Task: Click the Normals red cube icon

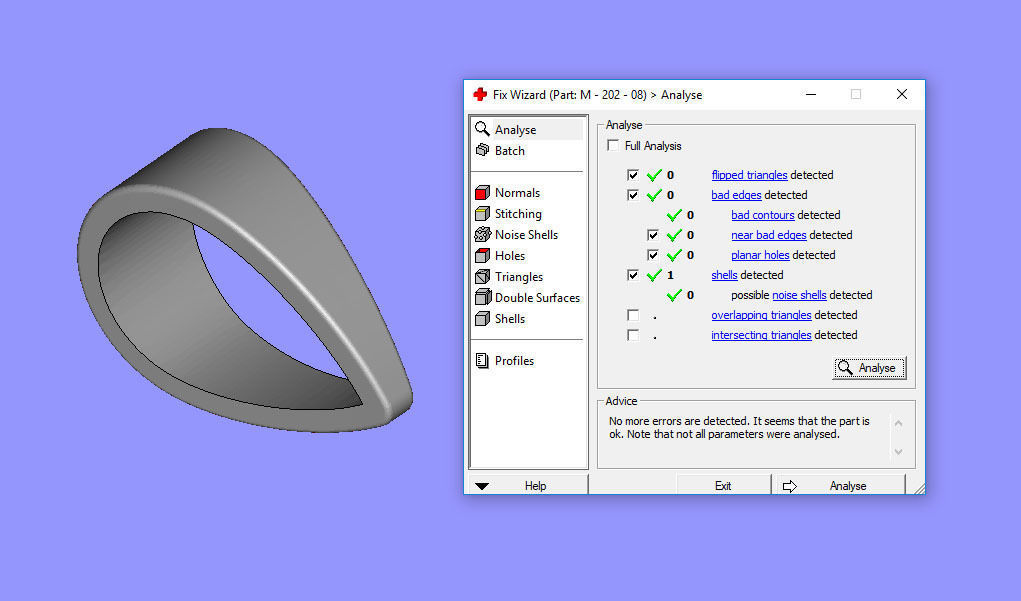Action: click(x=482, y=192)
